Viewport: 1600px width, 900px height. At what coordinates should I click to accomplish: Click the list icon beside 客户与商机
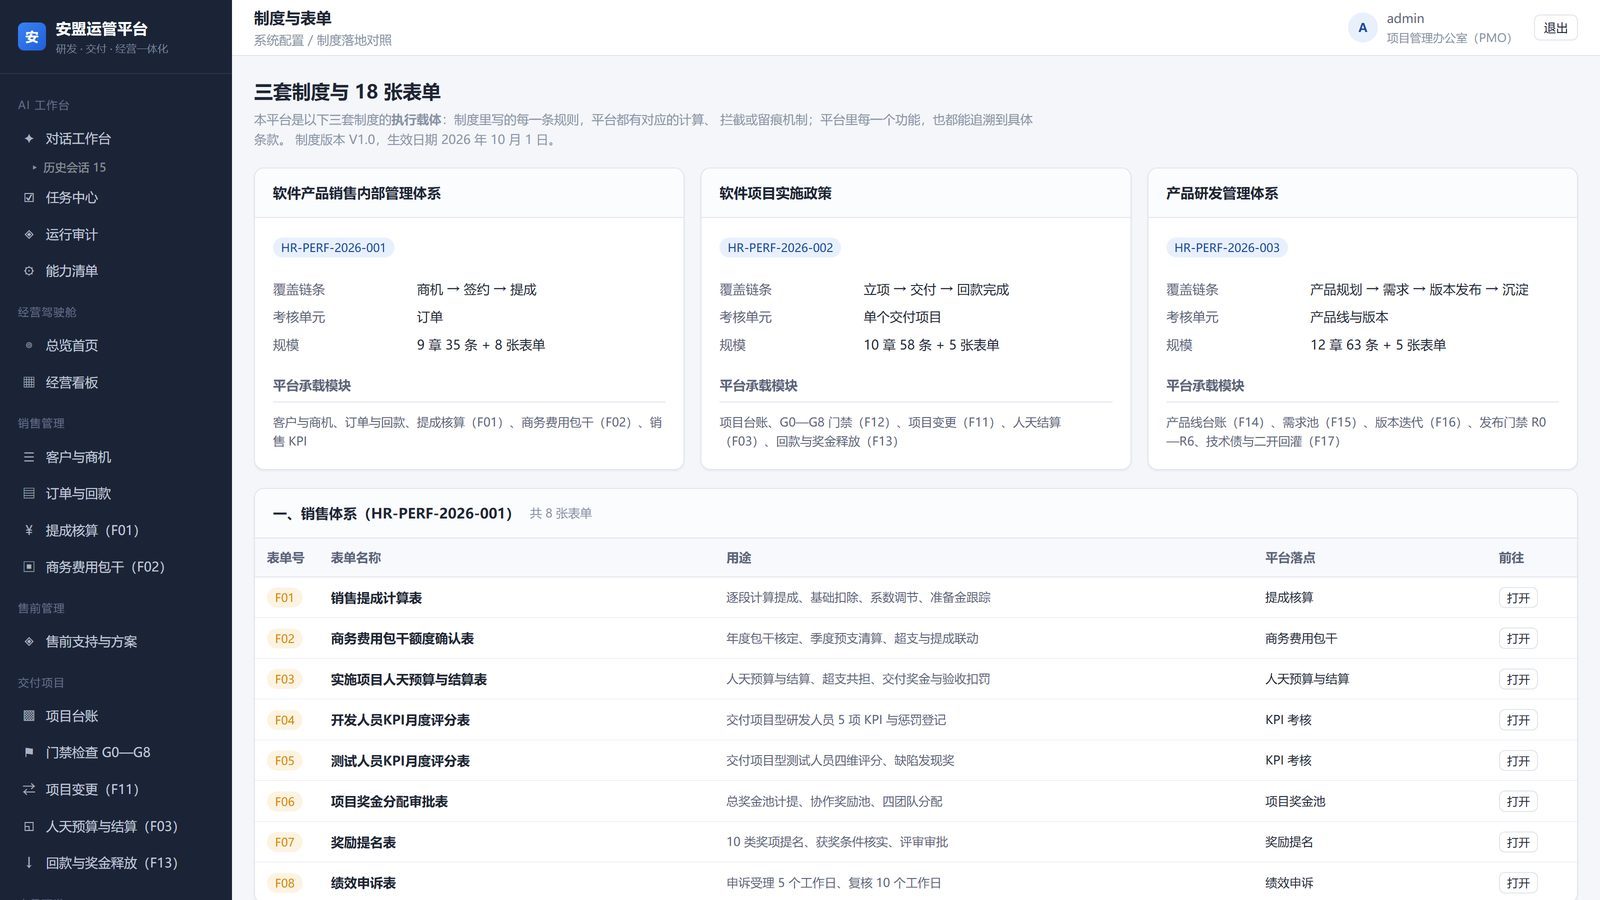[x=29, y=457]
